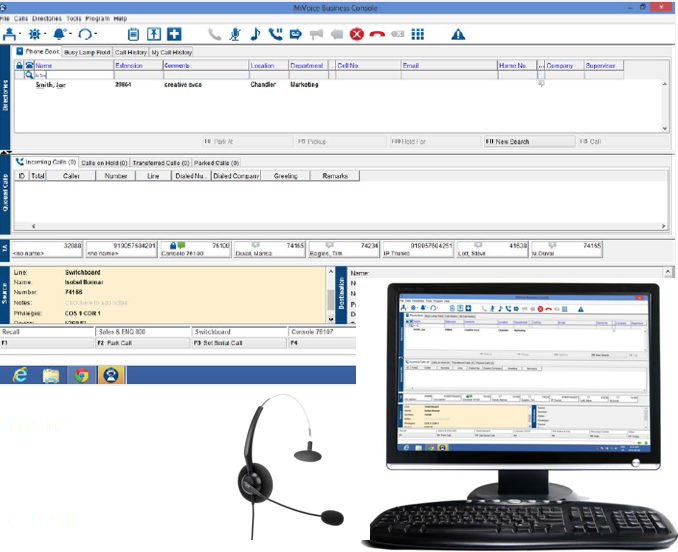The height and width of the screenshot is (552, 678).
Task: Click the F3 Set Serial Call button
Action: [x=239, y=343]
